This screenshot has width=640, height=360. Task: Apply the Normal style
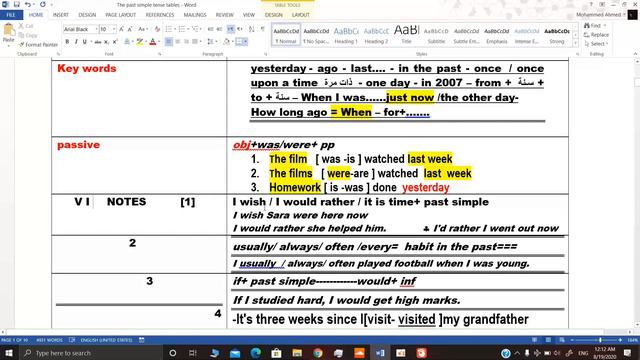point(286,36)
